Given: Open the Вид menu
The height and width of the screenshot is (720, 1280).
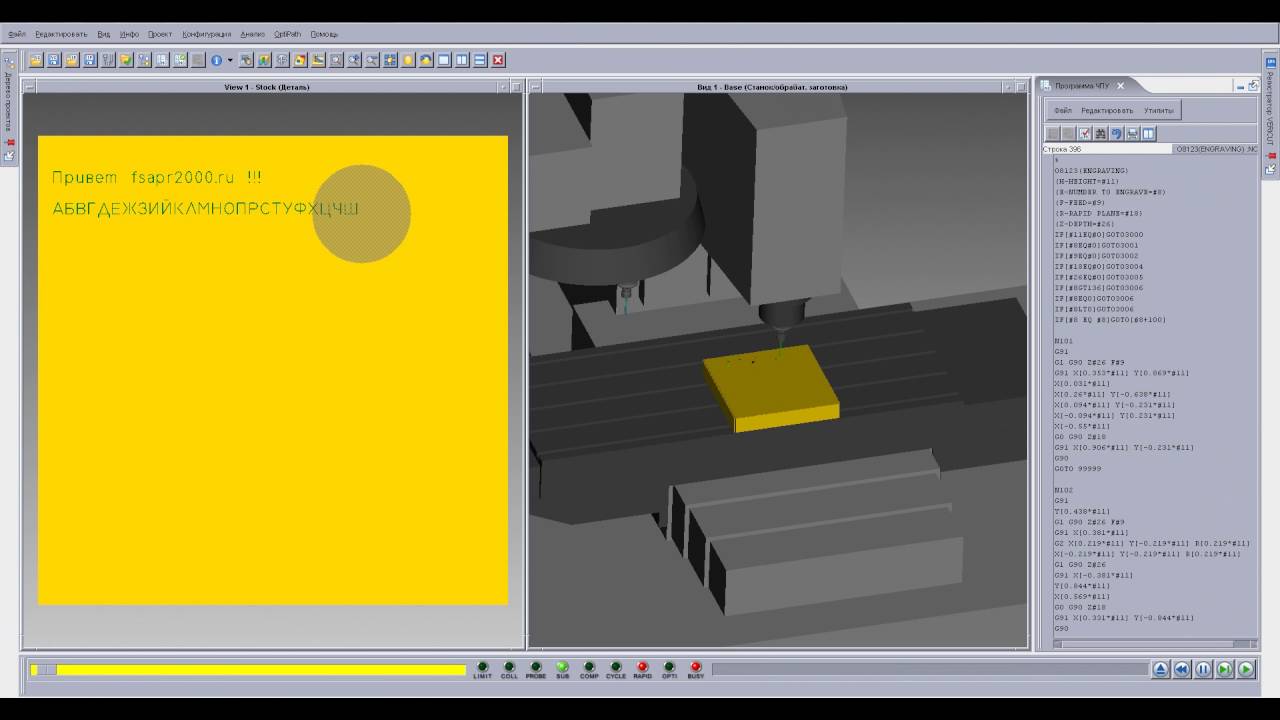Looking at the screenshot, I should tap(103, 34).
